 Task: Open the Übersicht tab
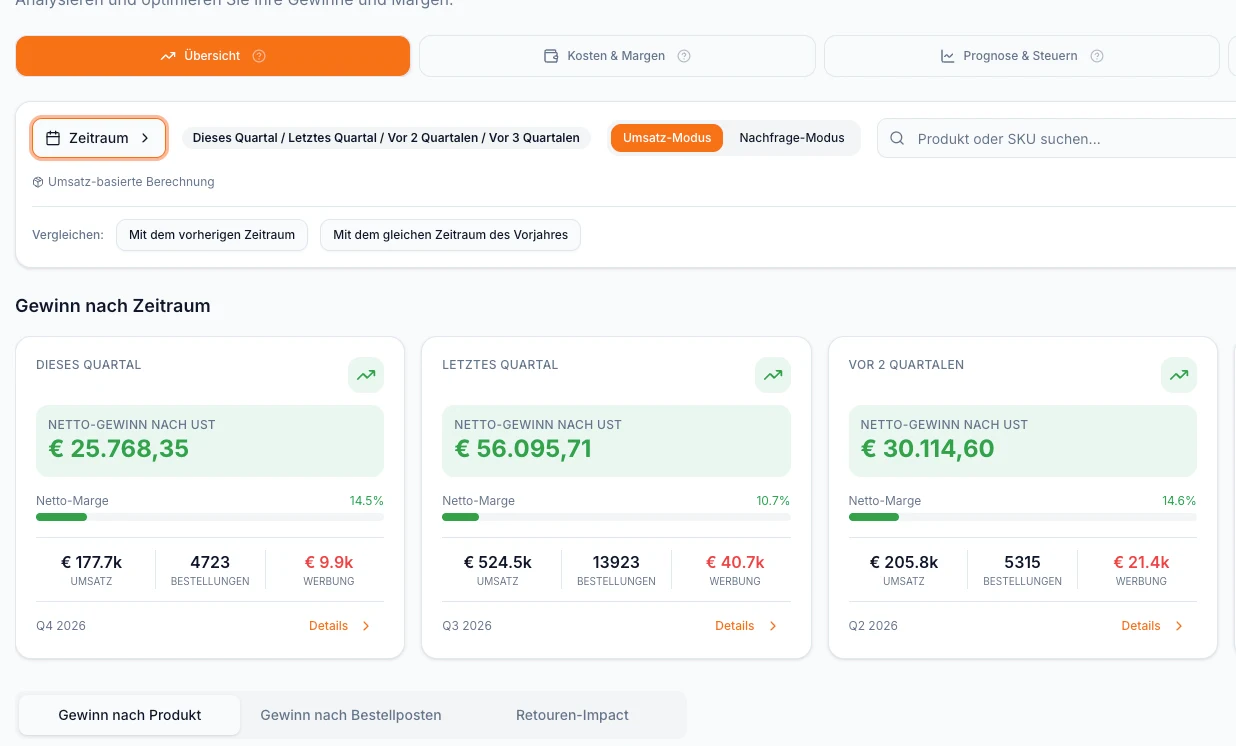click(213, 56)
